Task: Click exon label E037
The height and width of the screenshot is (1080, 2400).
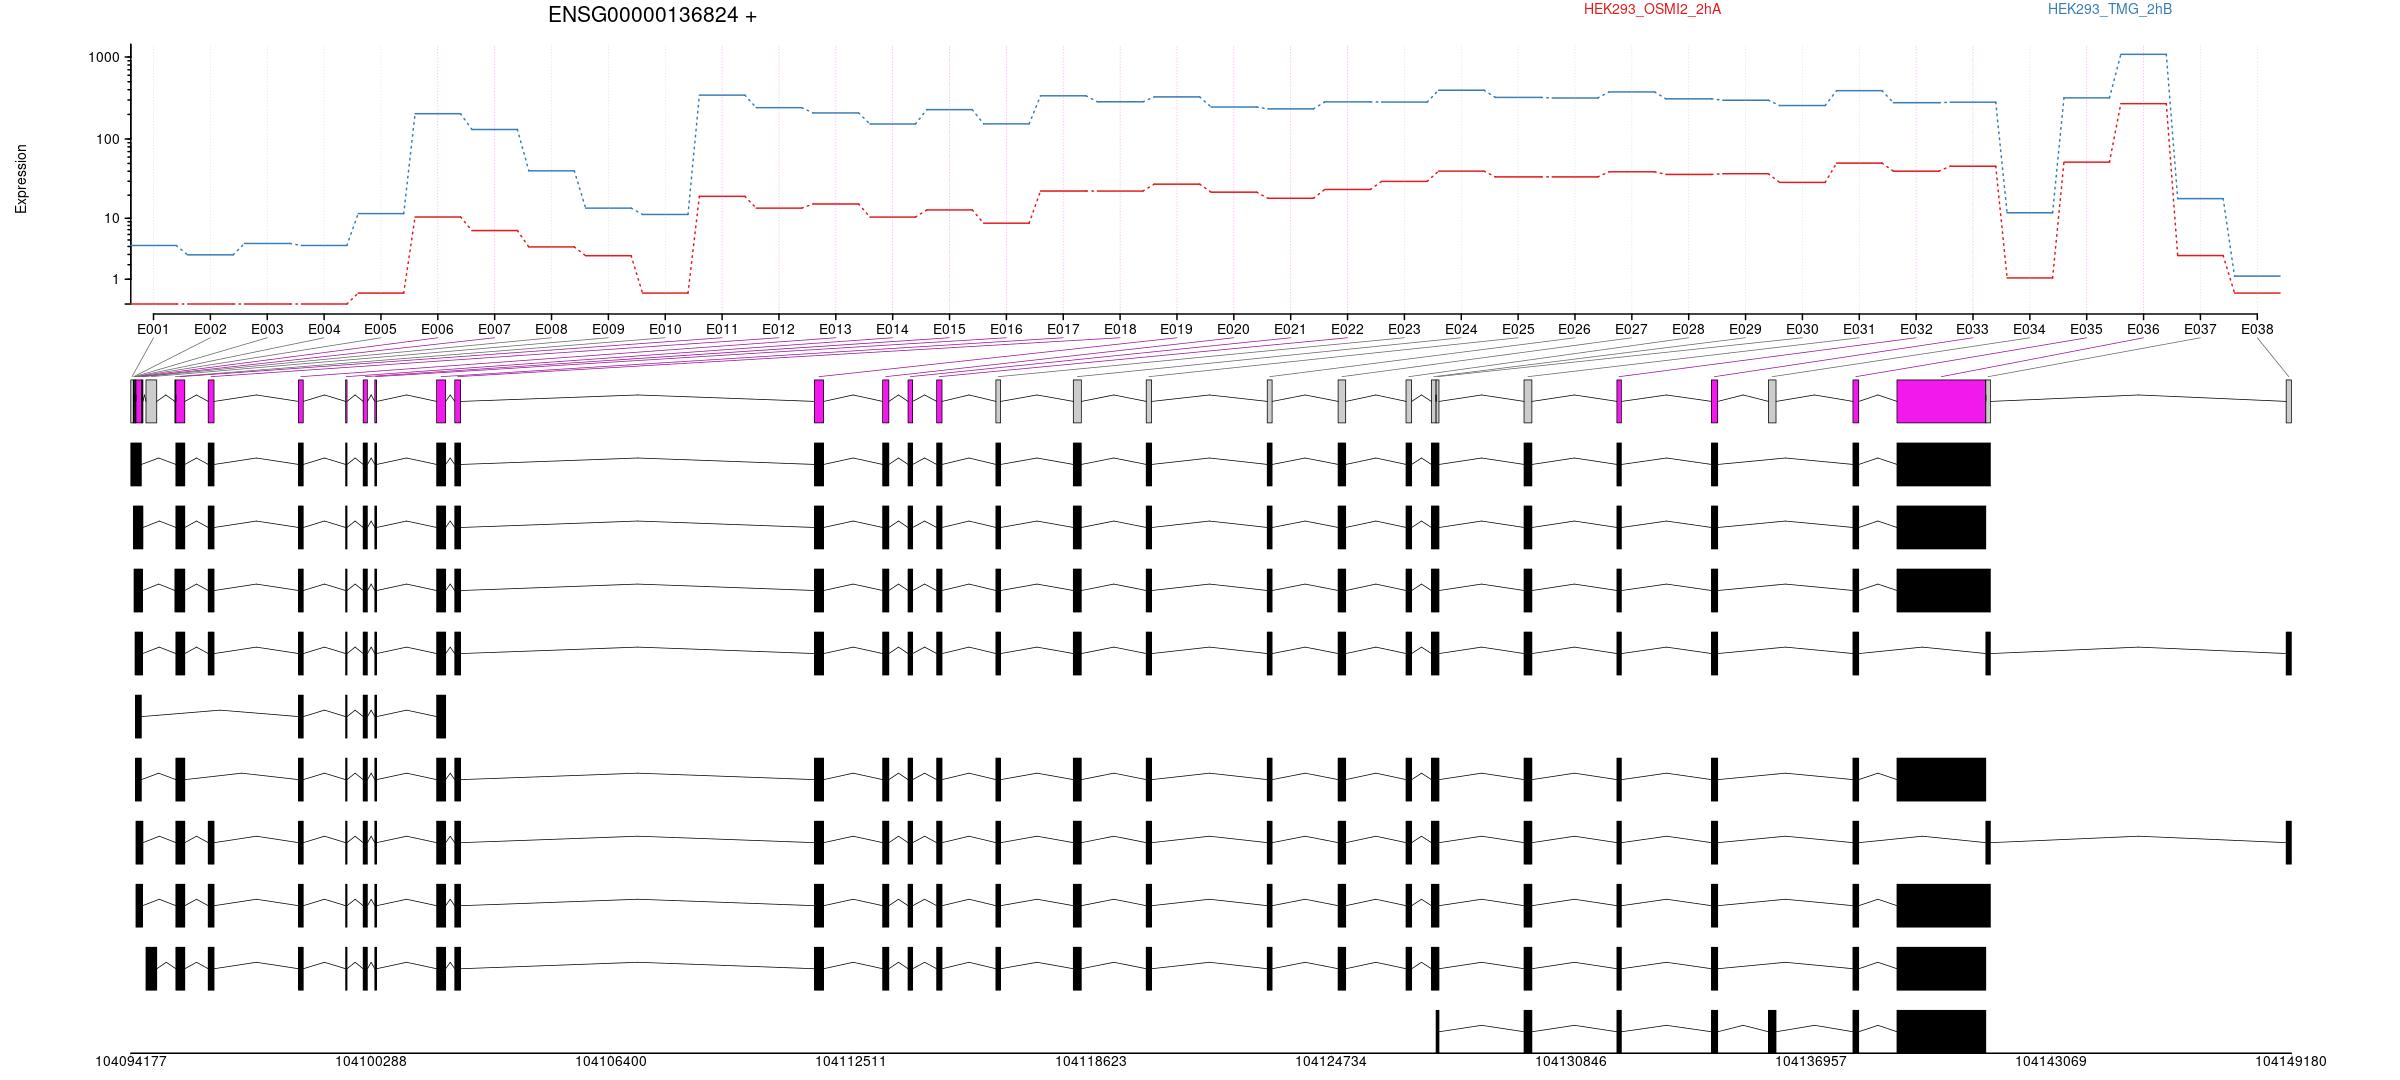Action: [2200, 329]
